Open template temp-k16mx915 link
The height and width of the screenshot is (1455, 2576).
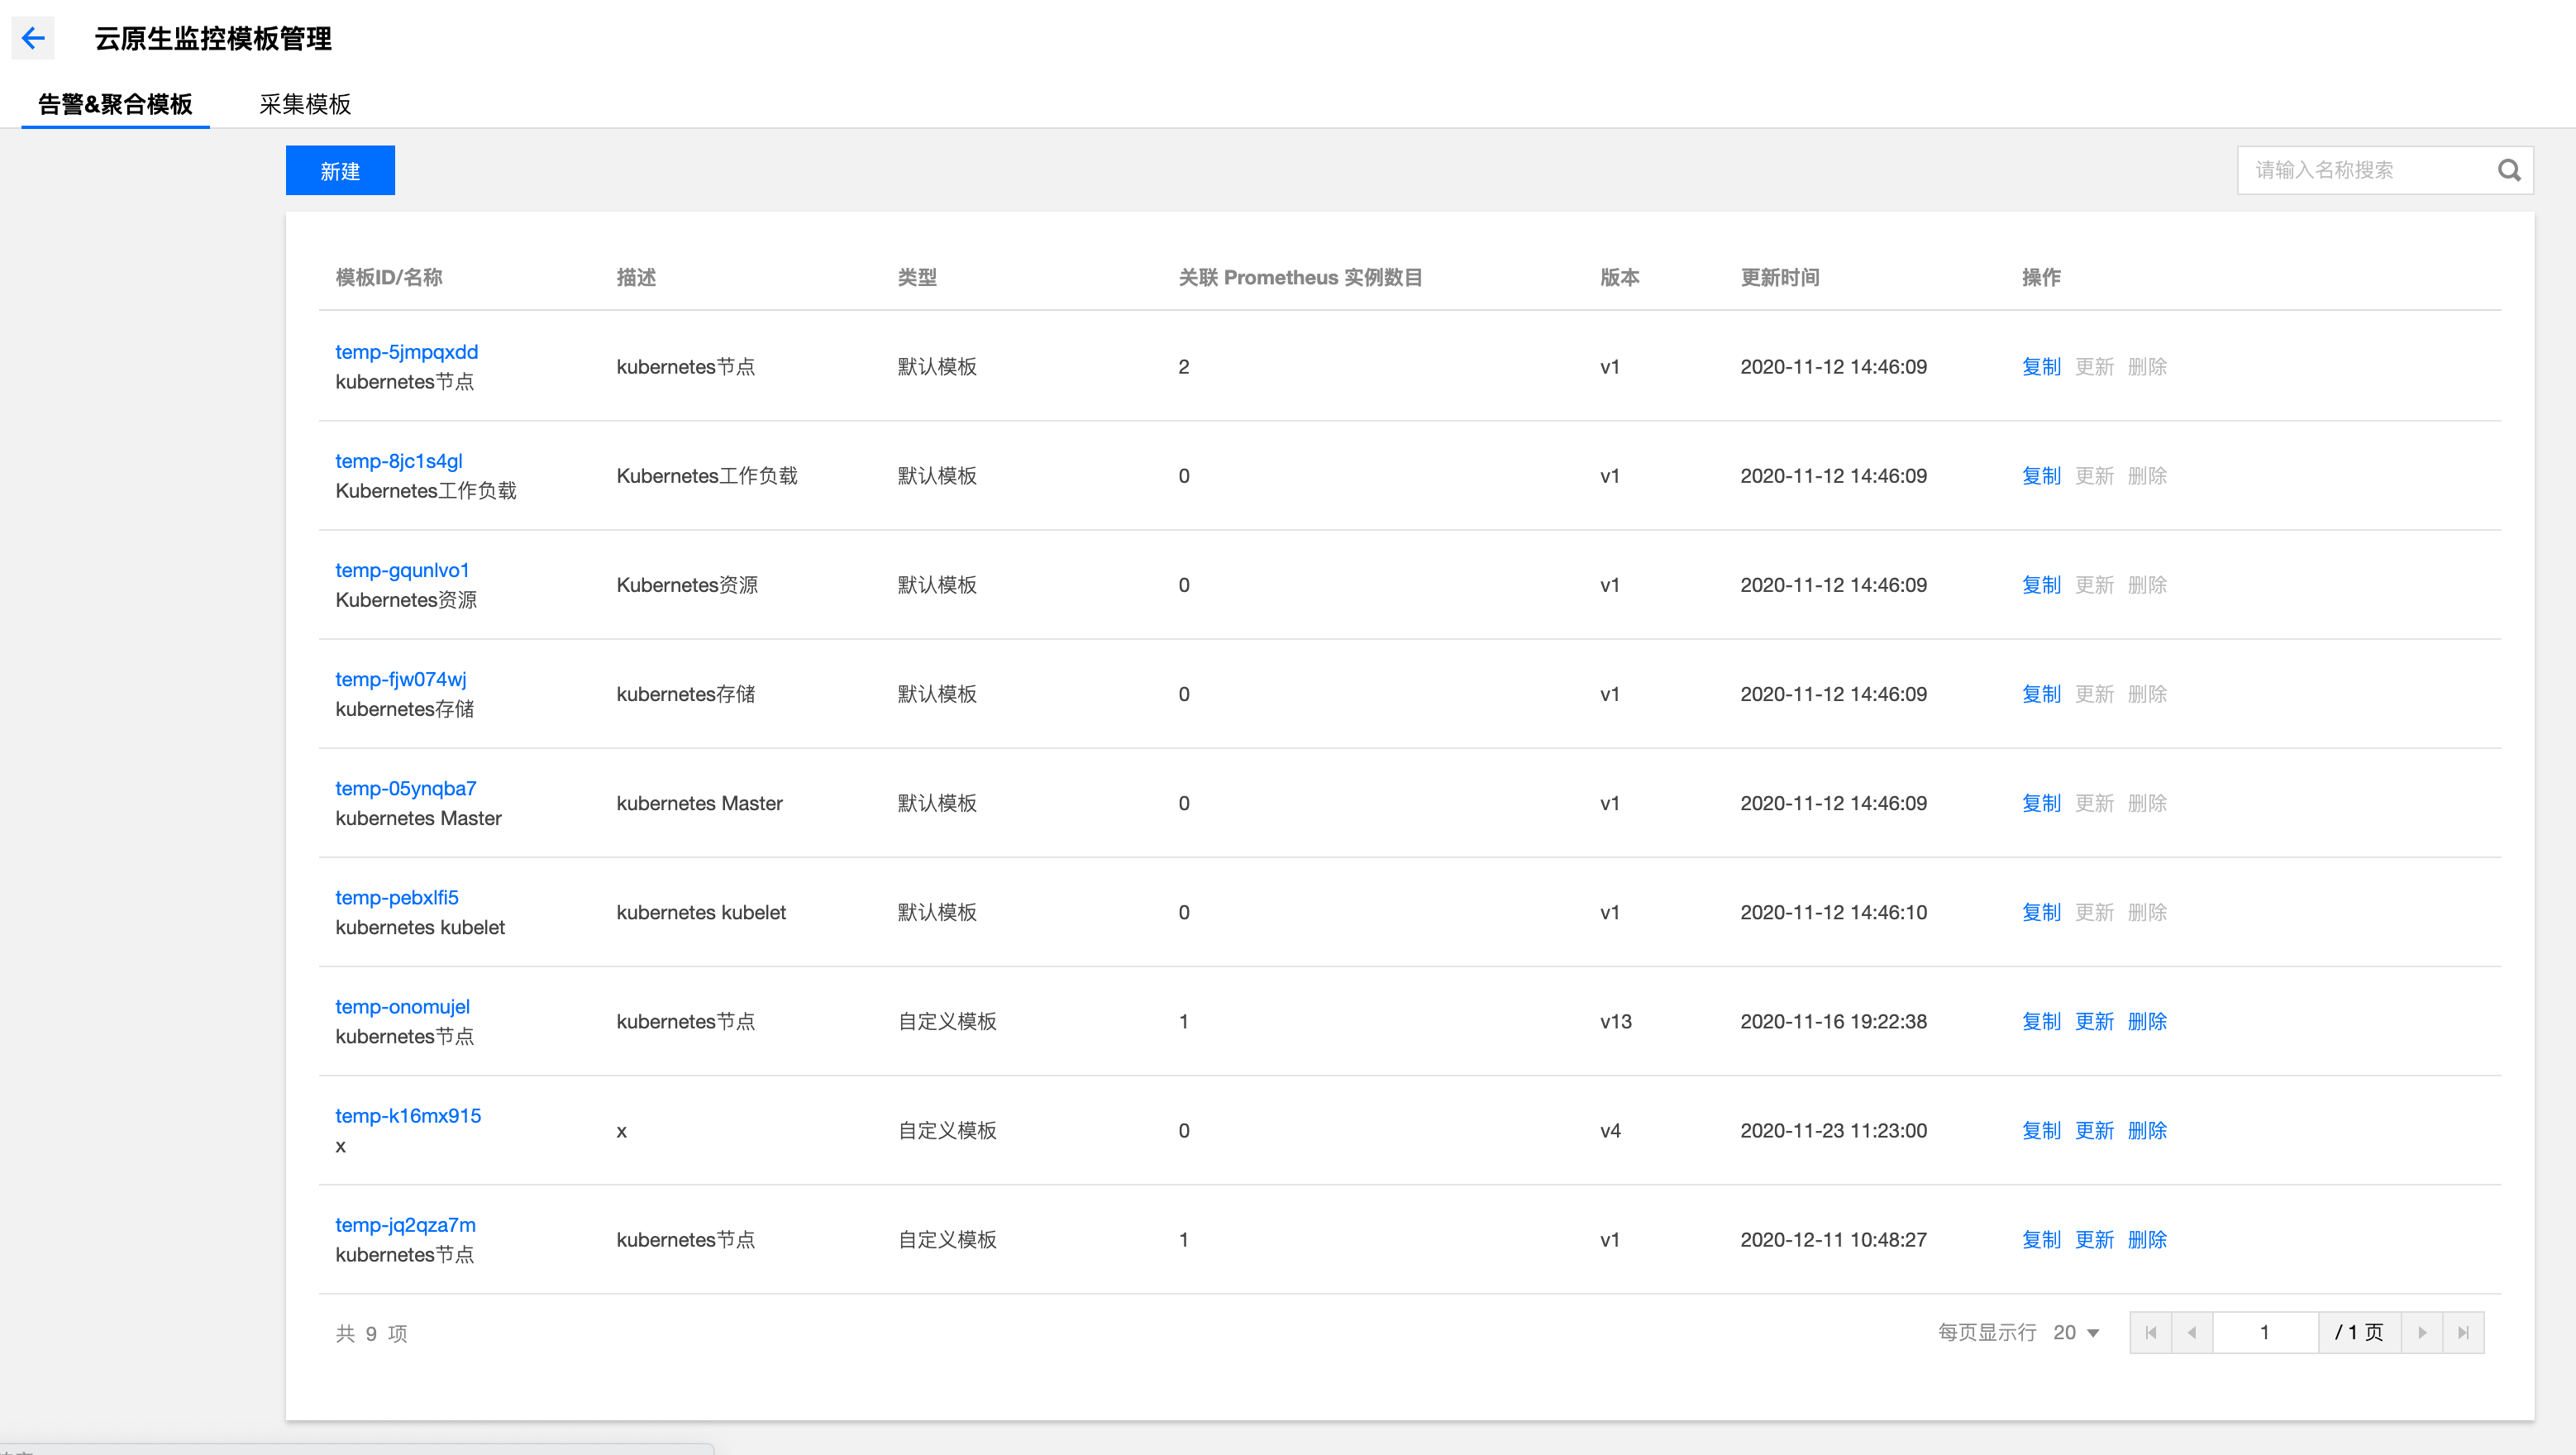pyautogui.click(x=407, y=1115)
